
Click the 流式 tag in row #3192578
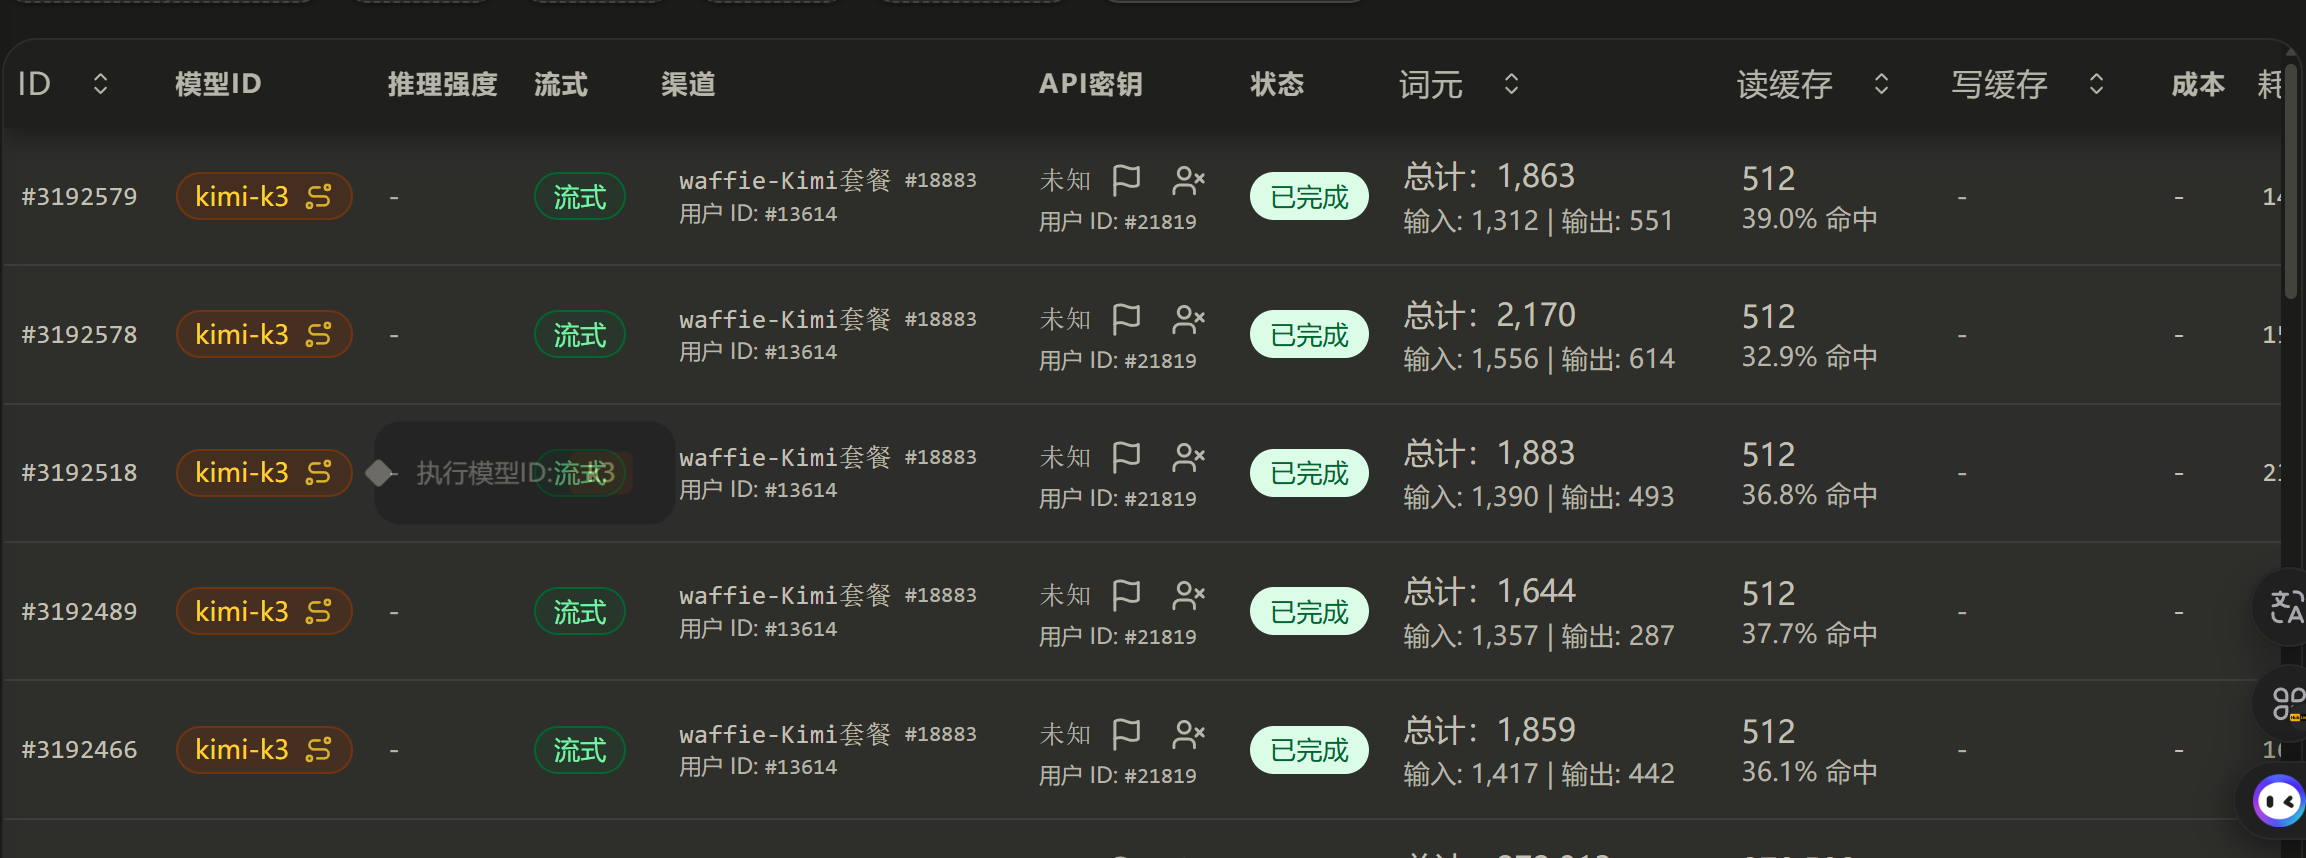[x=580, y=335]
